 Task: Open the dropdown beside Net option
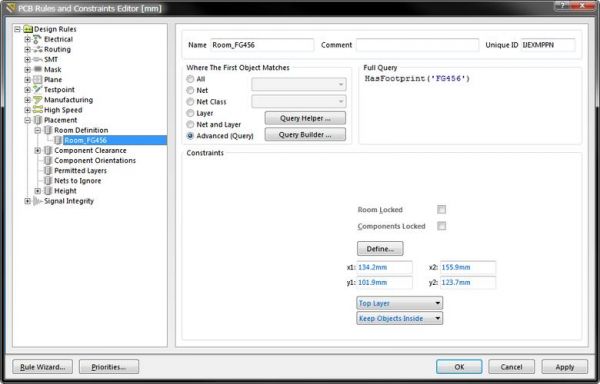click(298, 84)
